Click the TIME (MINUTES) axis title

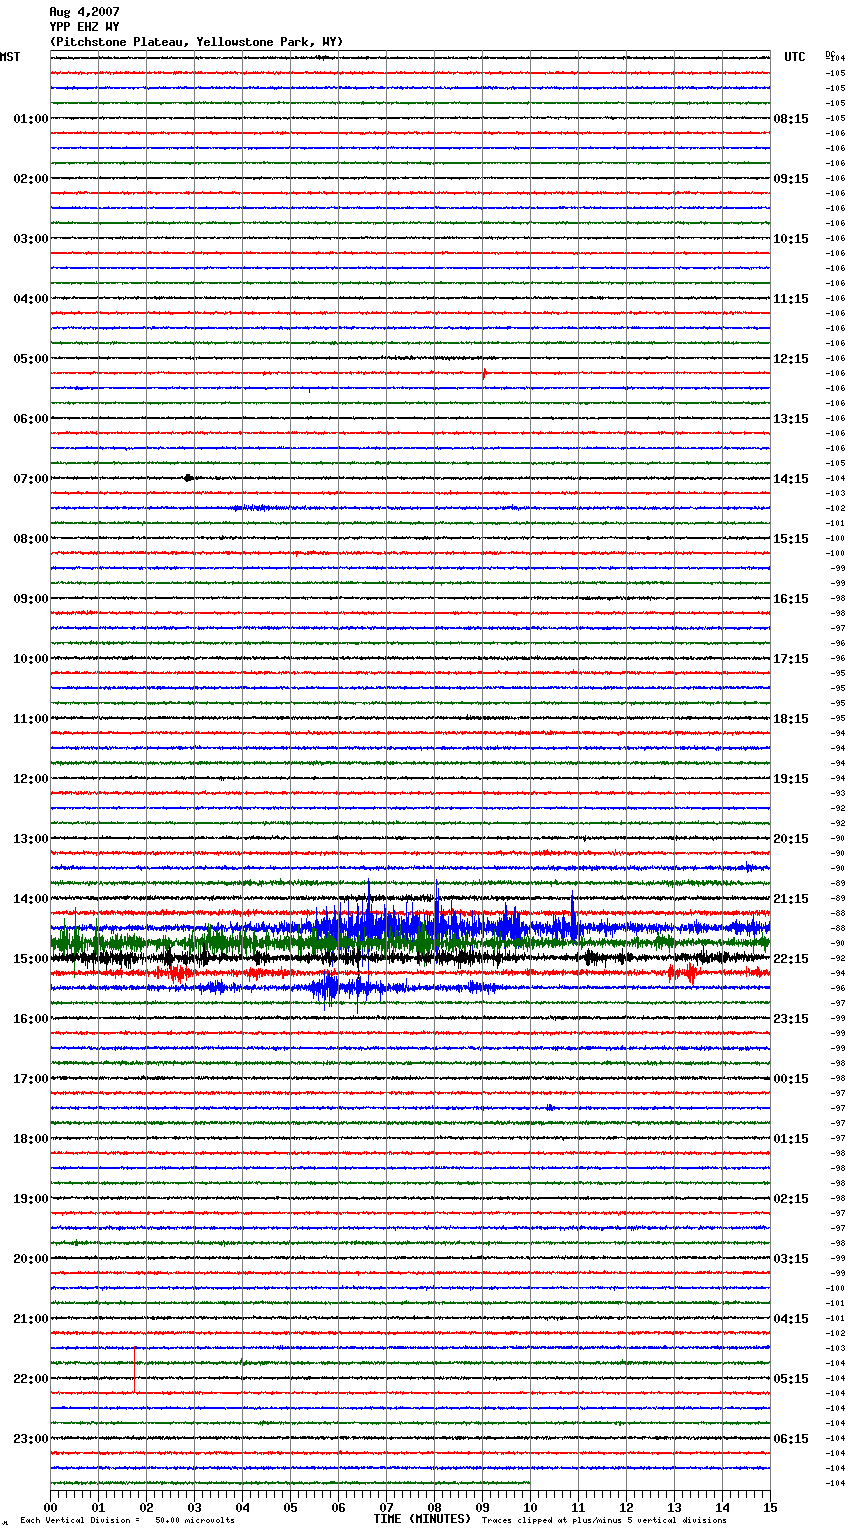(x=422, y=1519)
